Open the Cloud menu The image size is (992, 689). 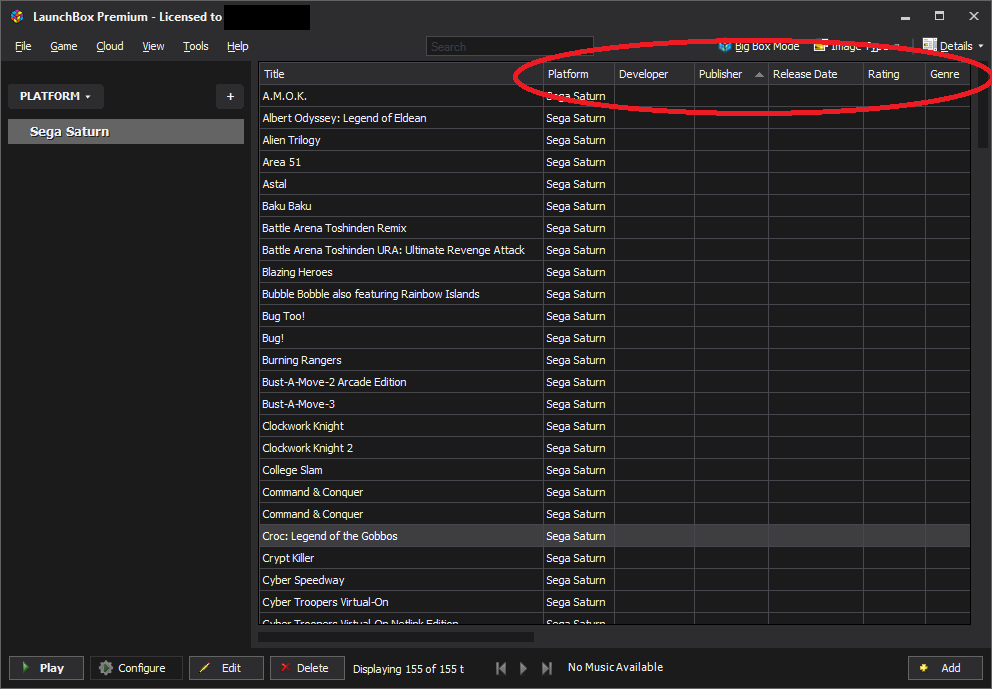[109, 46]
